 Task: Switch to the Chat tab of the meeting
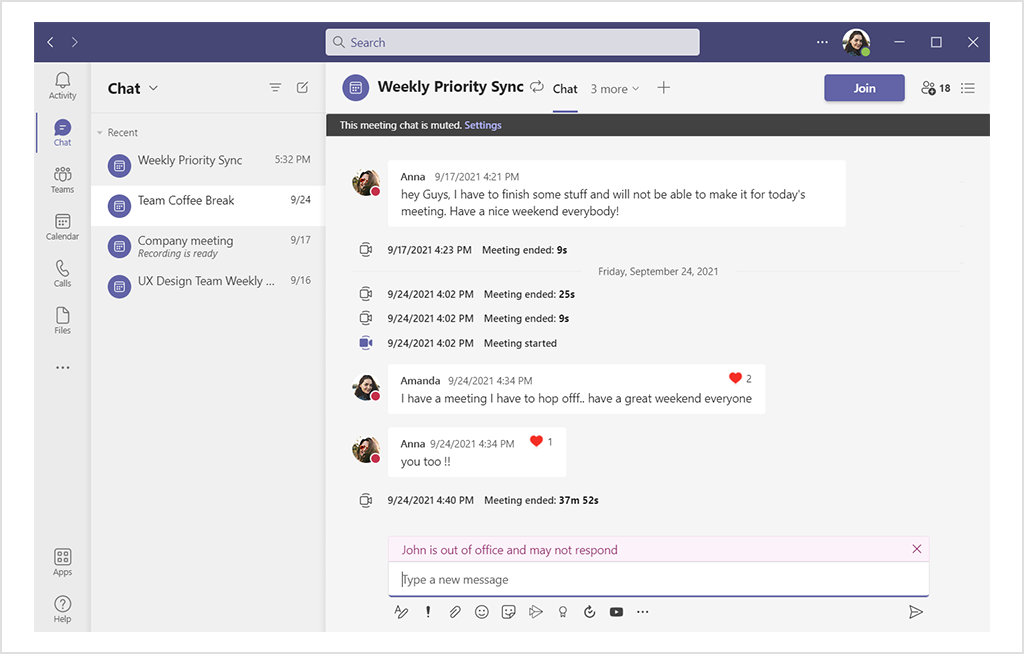[565, 89]
